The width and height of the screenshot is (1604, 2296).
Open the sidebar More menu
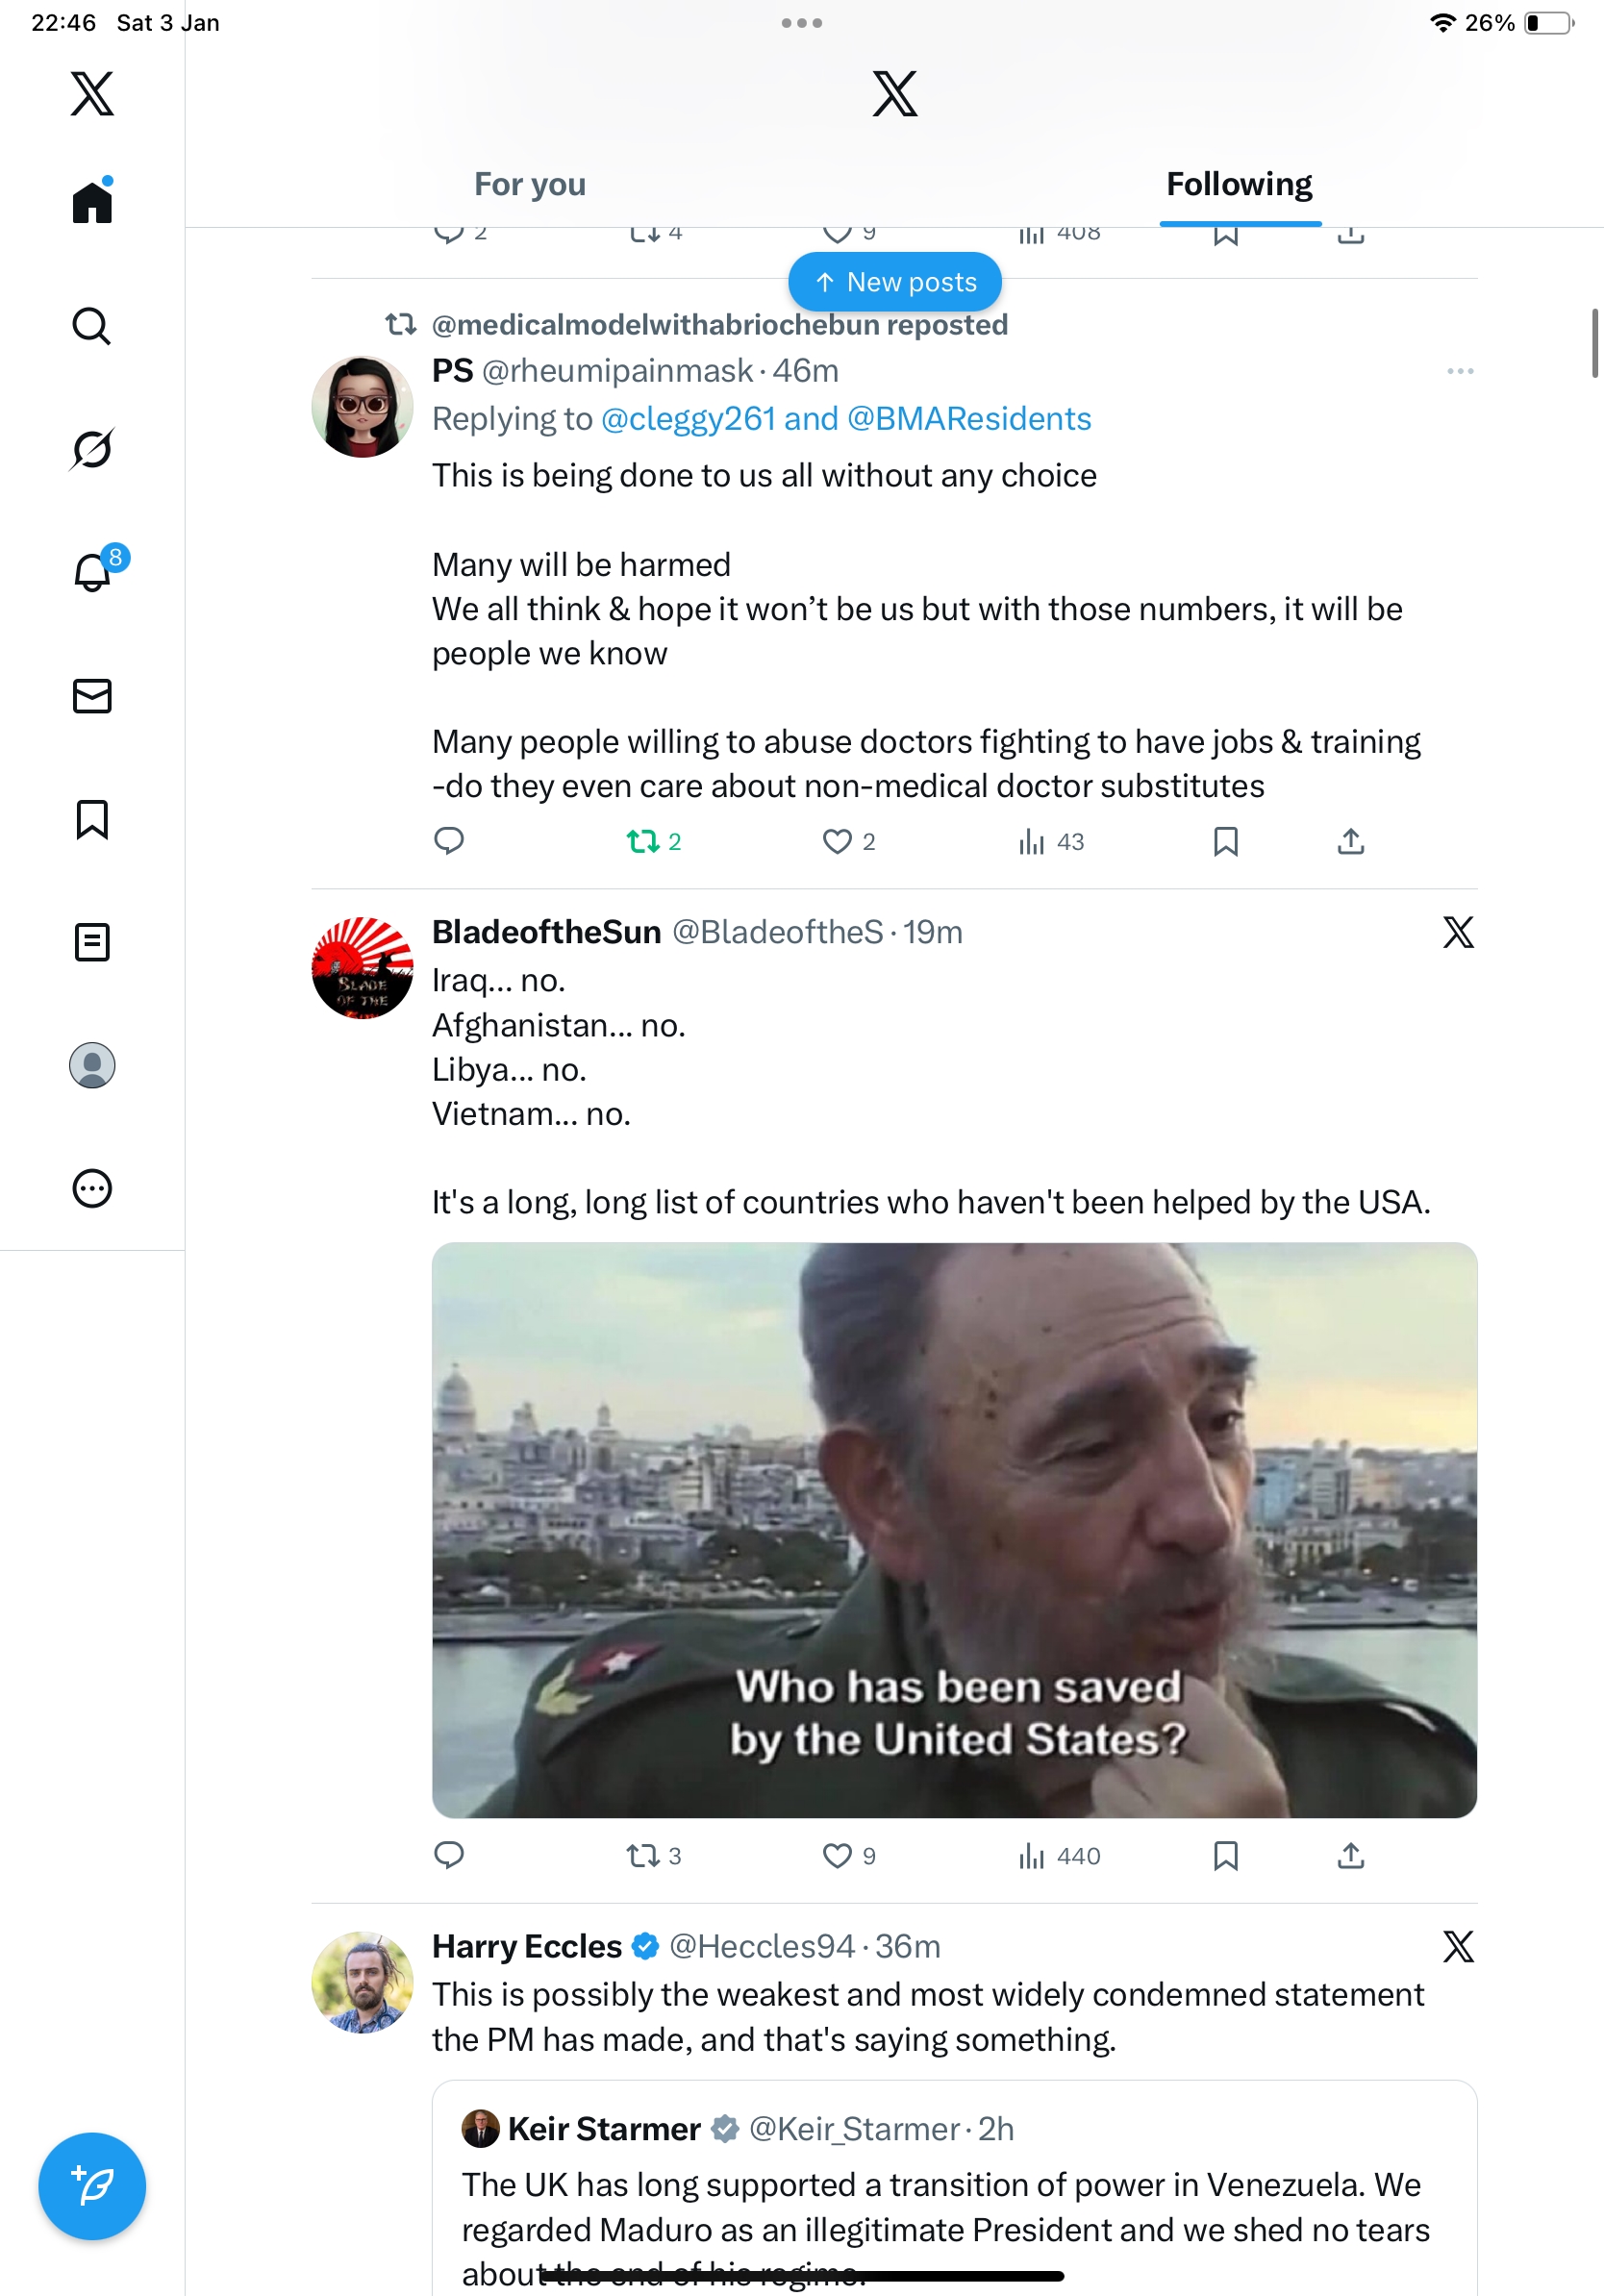92,1188
